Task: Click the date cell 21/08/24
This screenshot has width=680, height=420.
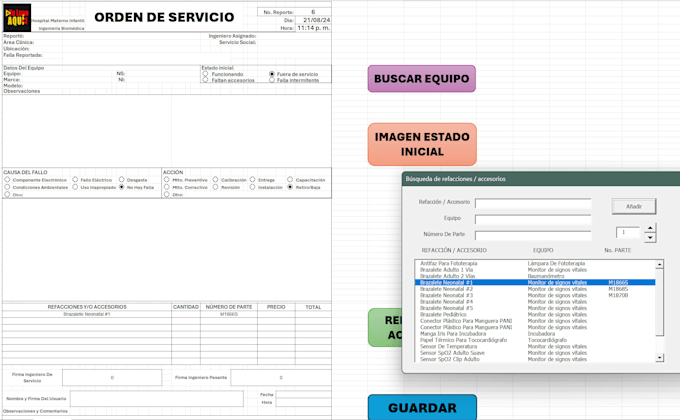Action: [313, 20]
